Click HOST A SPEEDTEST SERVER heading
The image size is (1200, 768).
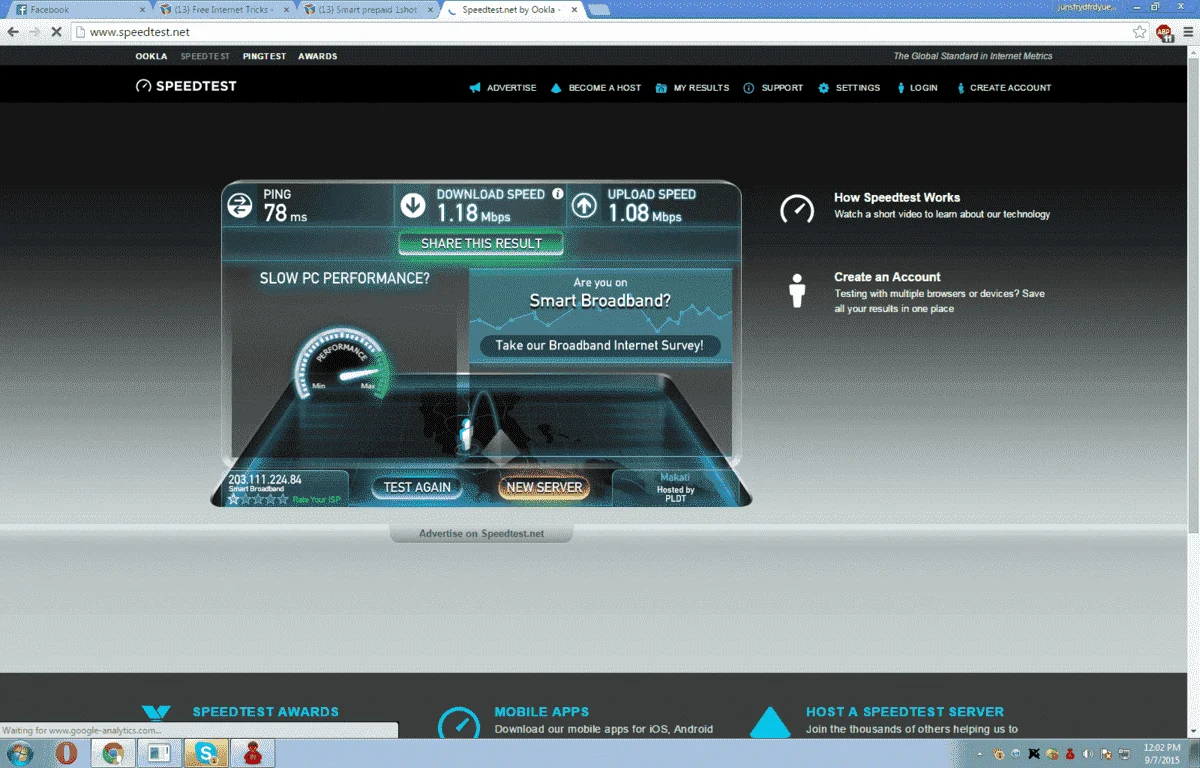click(905, 712)
